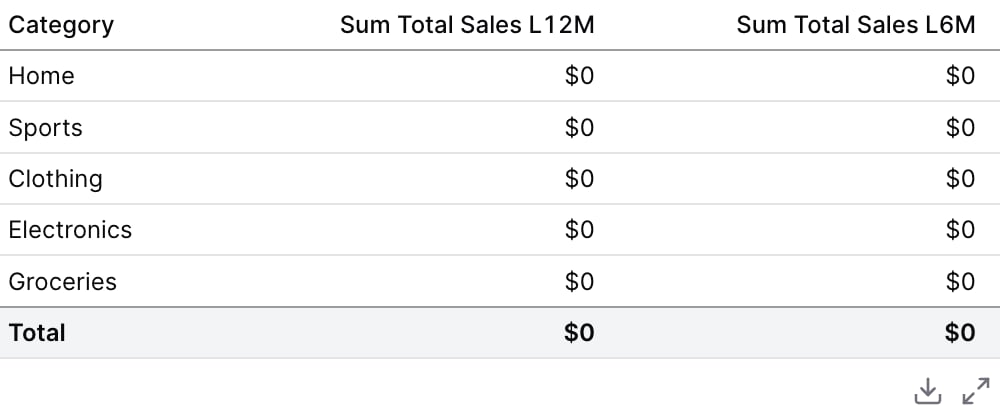Click the Total L12M sales value
Screen dimensions: 1000x416
[579, 332]
